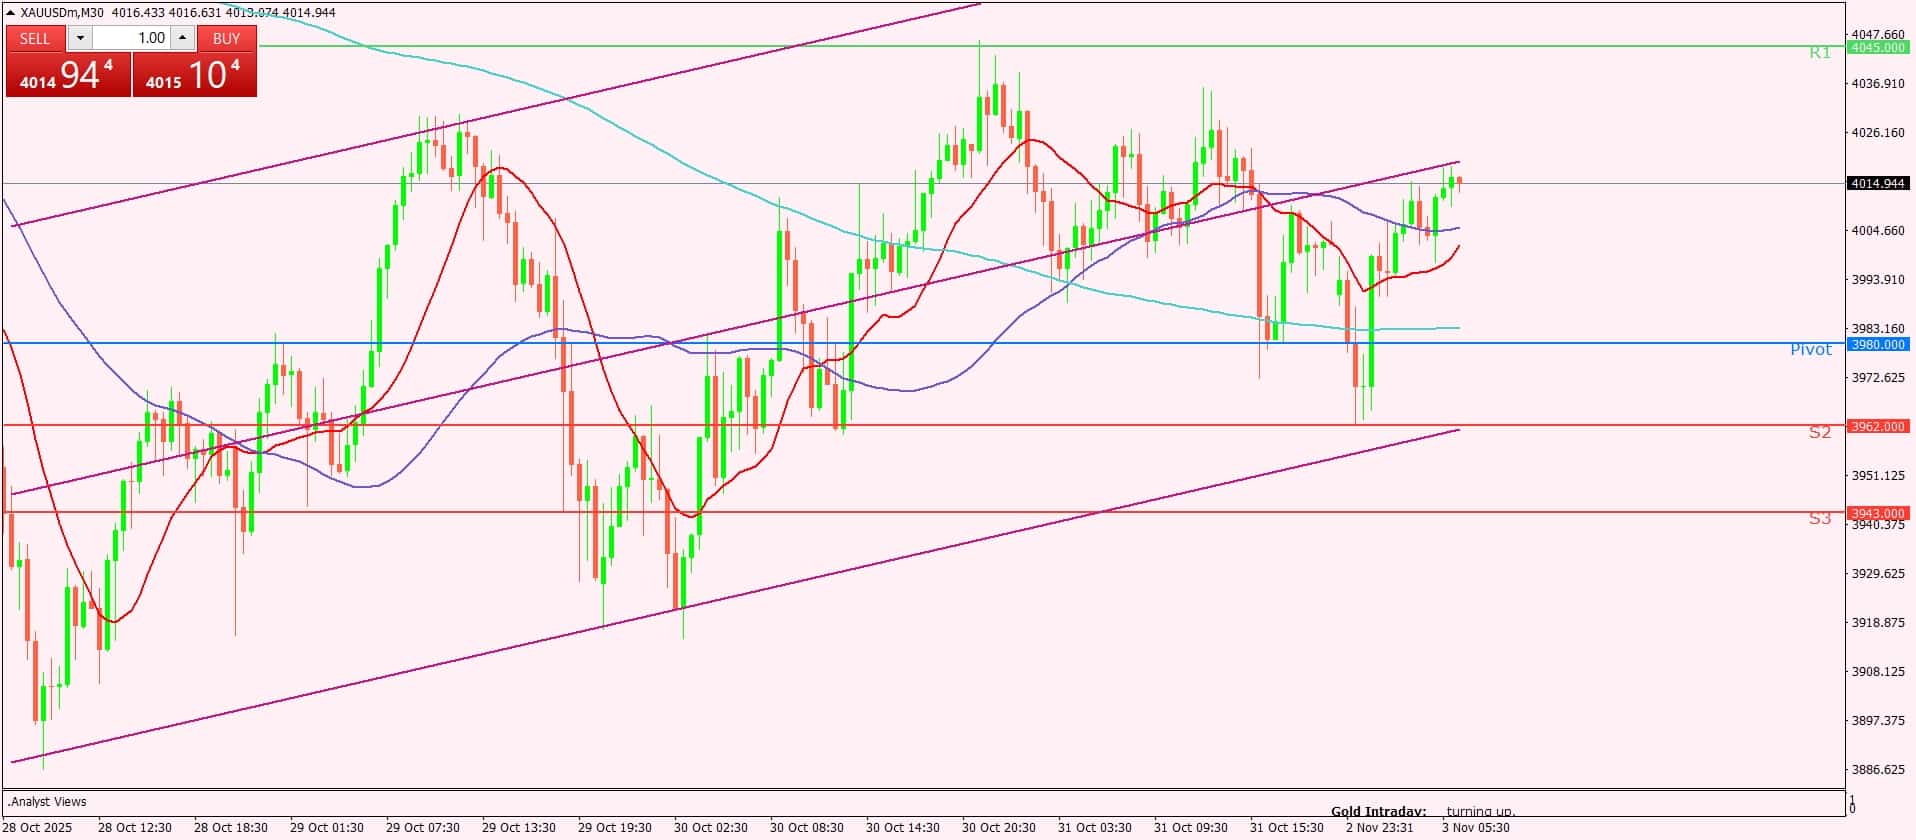Viewport: 1916px width, 840px height.
Task: Click the BUY button
Action: click(227, 38)
